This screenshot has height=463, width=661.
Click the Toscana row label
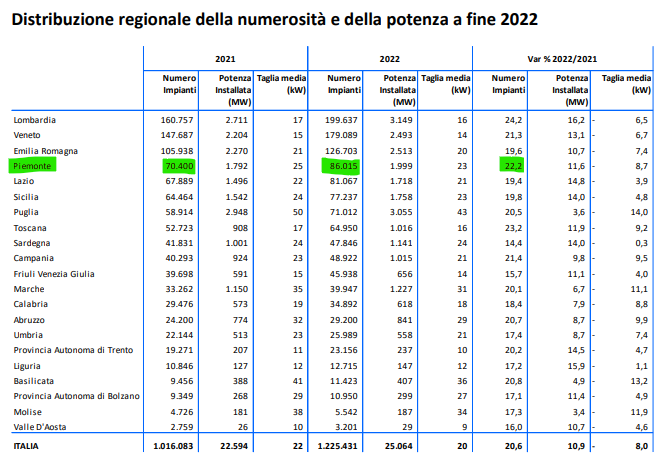pos(30,228)
